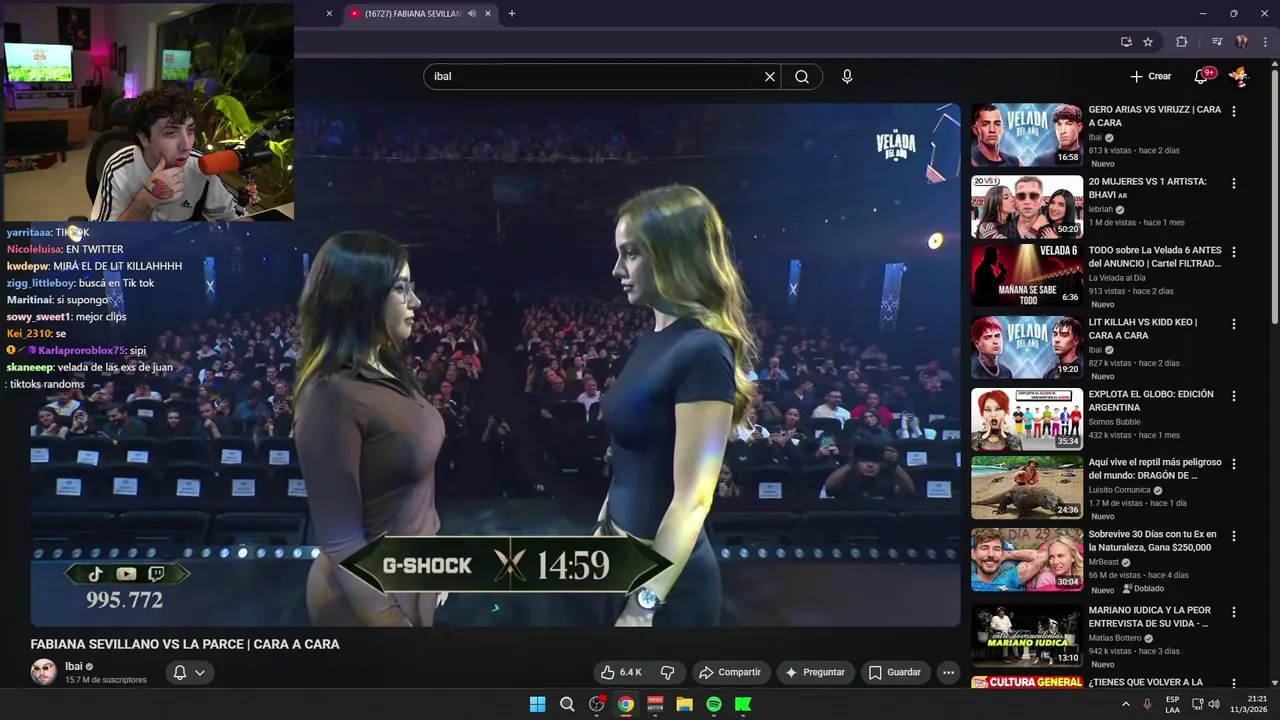
Task: Open Ibai channel avatar under the video
Action: (44, 672)
